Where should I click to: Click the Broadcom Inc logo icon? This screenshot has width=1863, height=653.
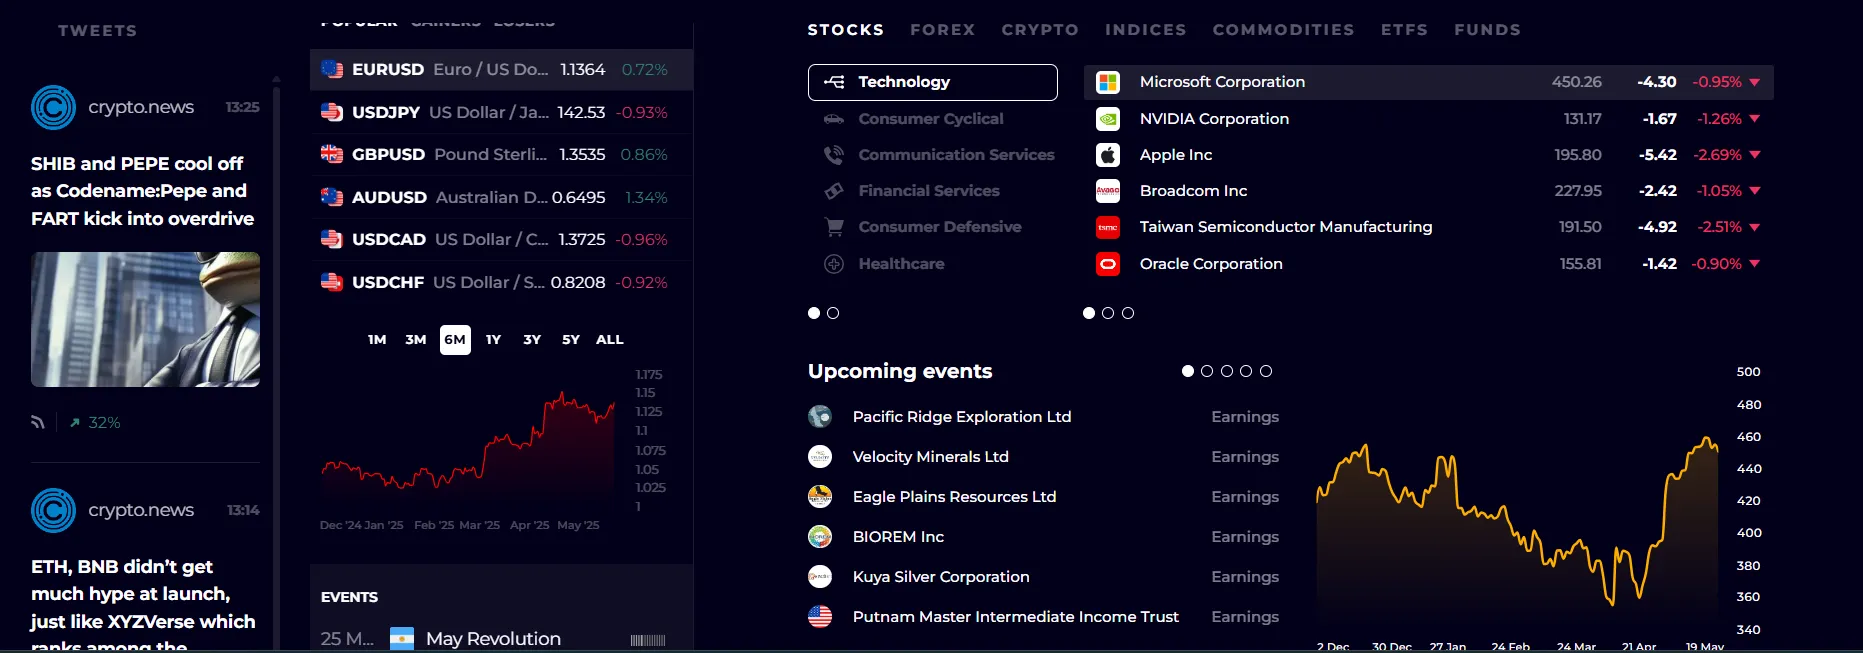tap(1108, 191)
